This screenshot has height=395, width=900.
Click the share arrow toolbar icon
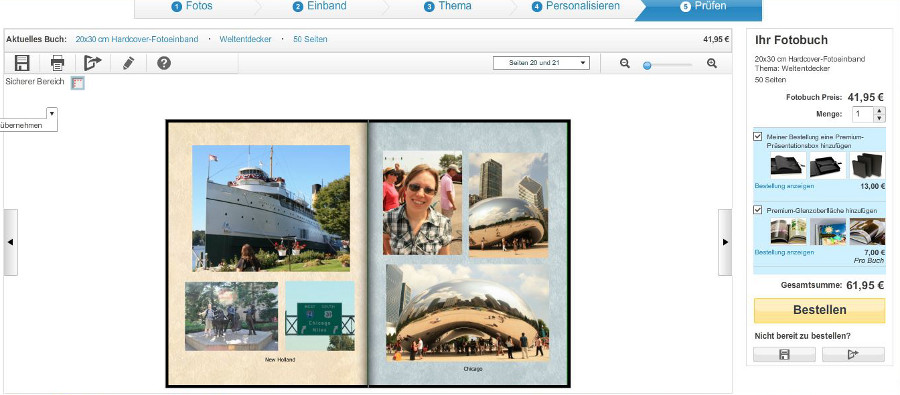(x=92, y=63)
